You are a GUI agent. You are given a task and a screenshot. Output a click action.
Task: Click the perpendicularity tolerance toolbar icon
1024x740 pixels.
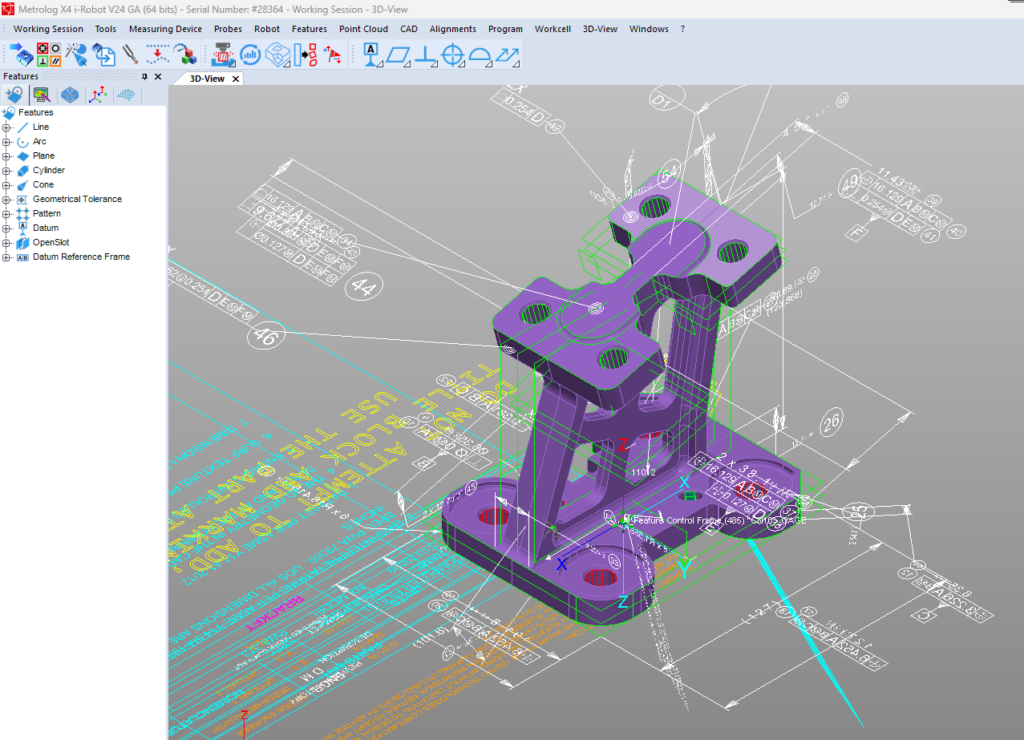click(426, 55)
